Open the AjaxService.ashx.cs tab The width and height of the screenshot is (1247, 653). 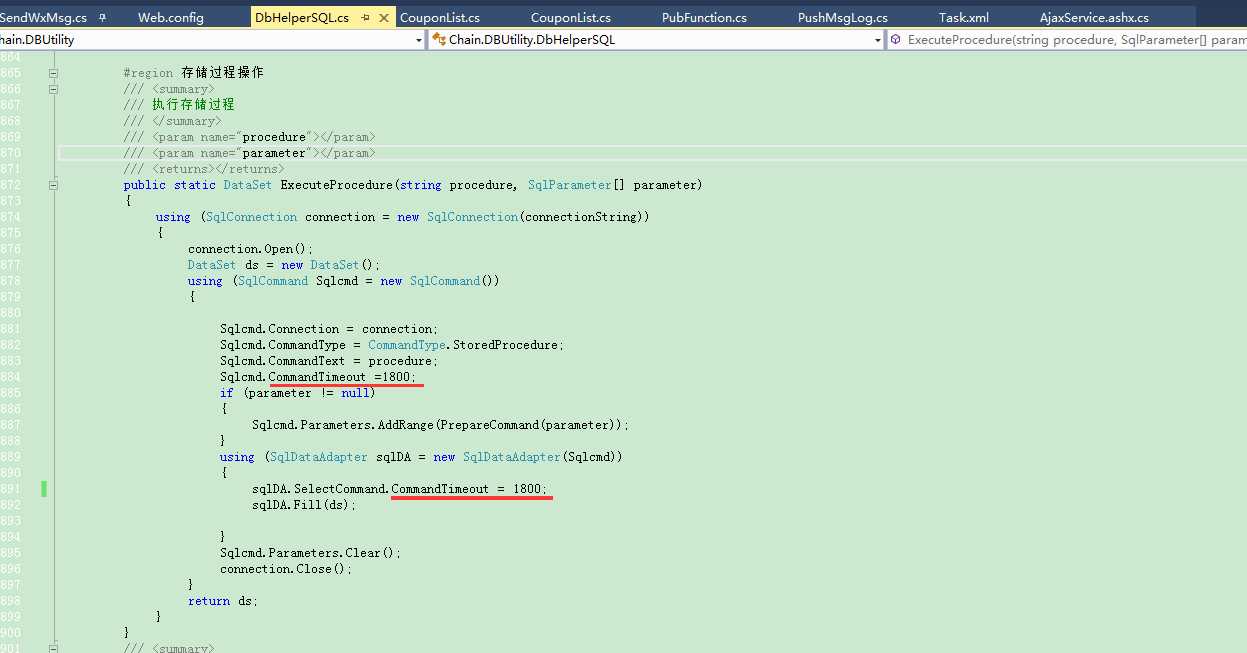pyautogui.click(x=1094, y=18)
